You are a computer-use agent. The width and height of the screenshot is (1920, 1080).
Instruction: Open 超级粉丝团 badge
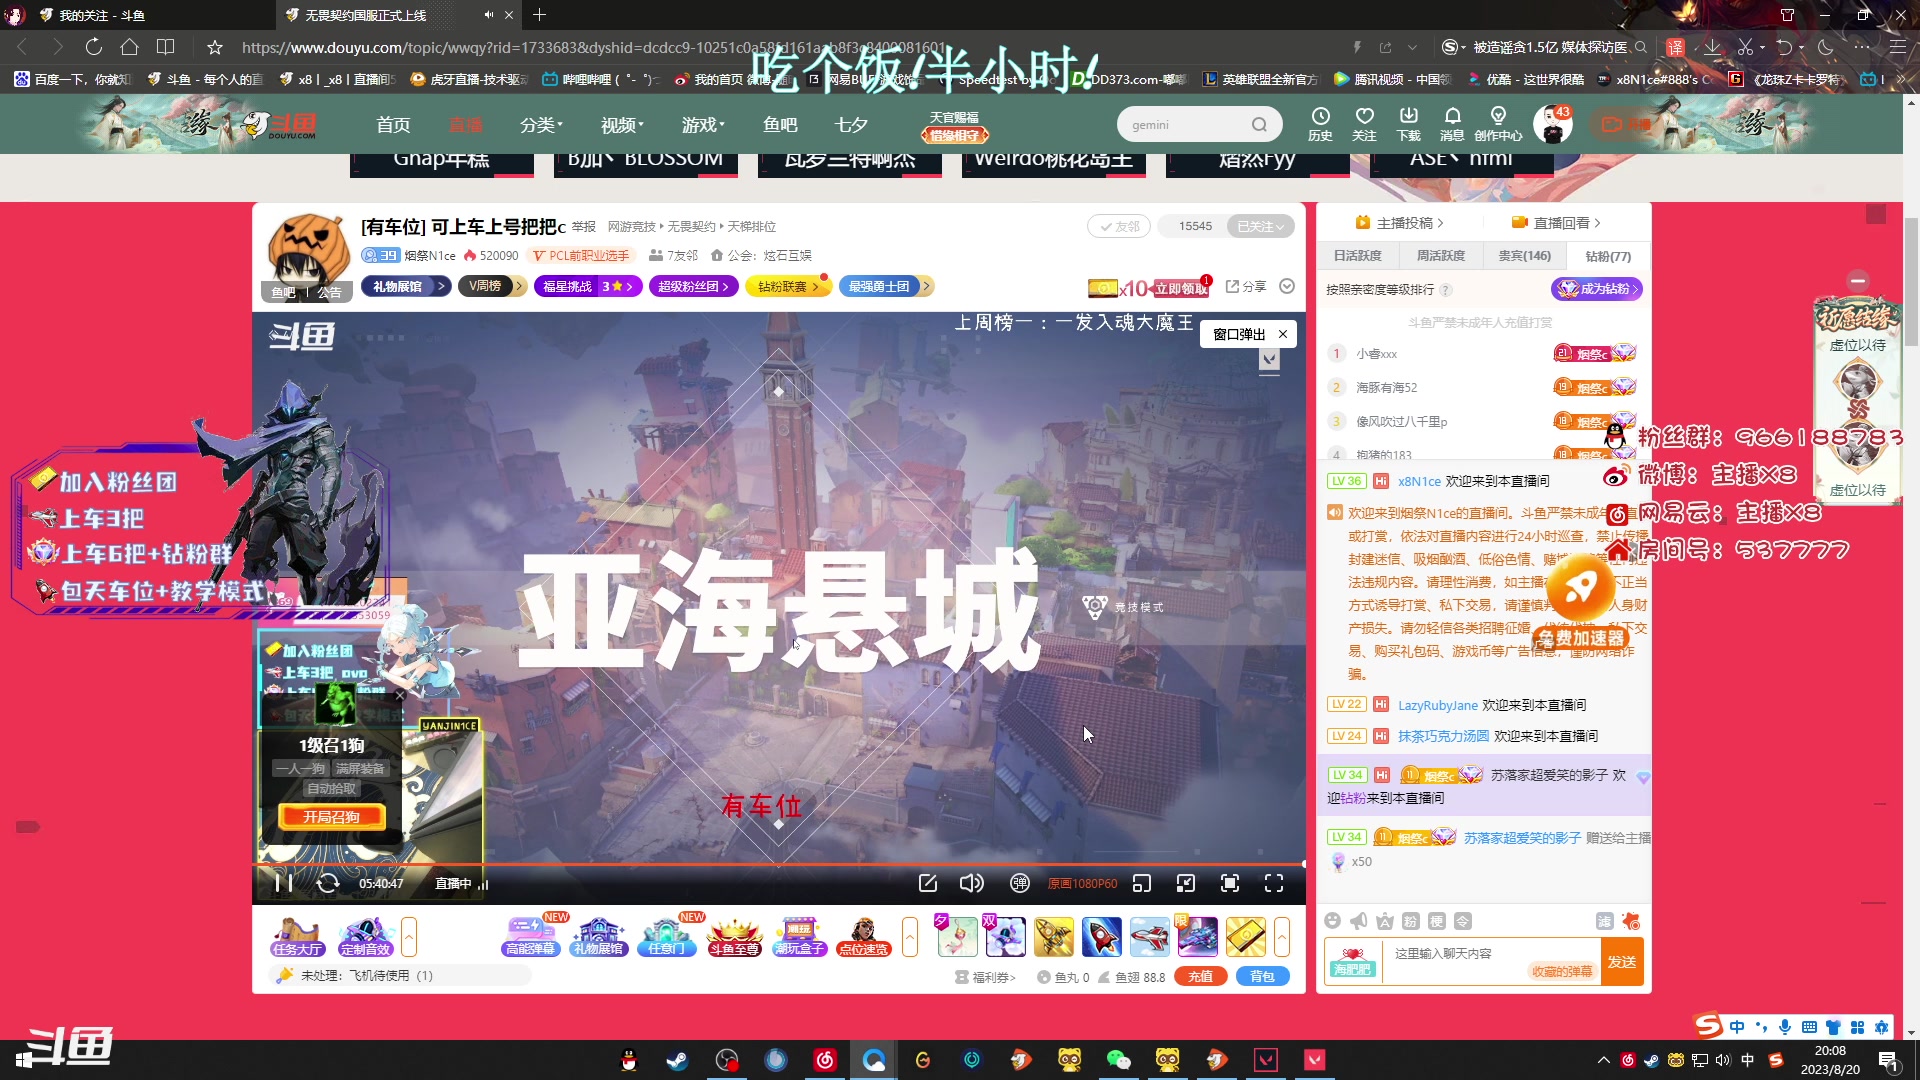click(x=694, y=287)
